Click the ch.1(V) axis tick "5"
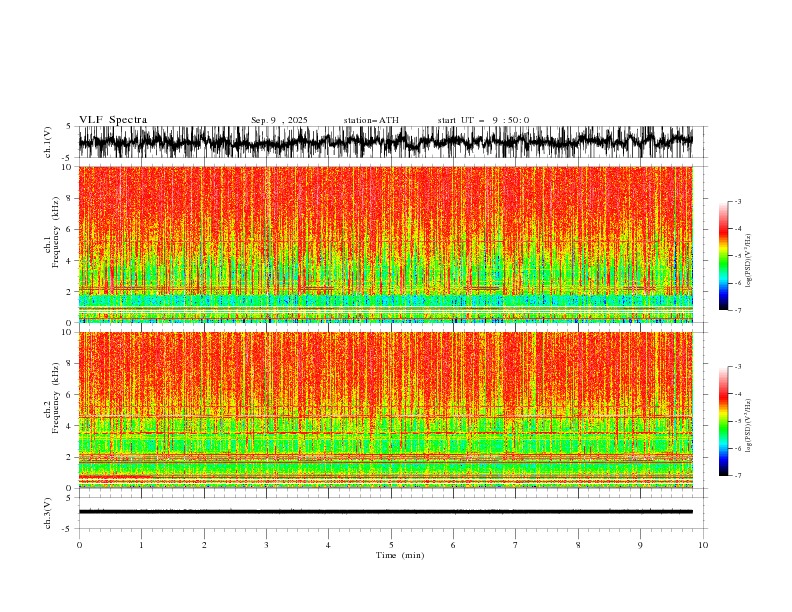Viewport: 792px width, 612px height. tap(69, 127)
